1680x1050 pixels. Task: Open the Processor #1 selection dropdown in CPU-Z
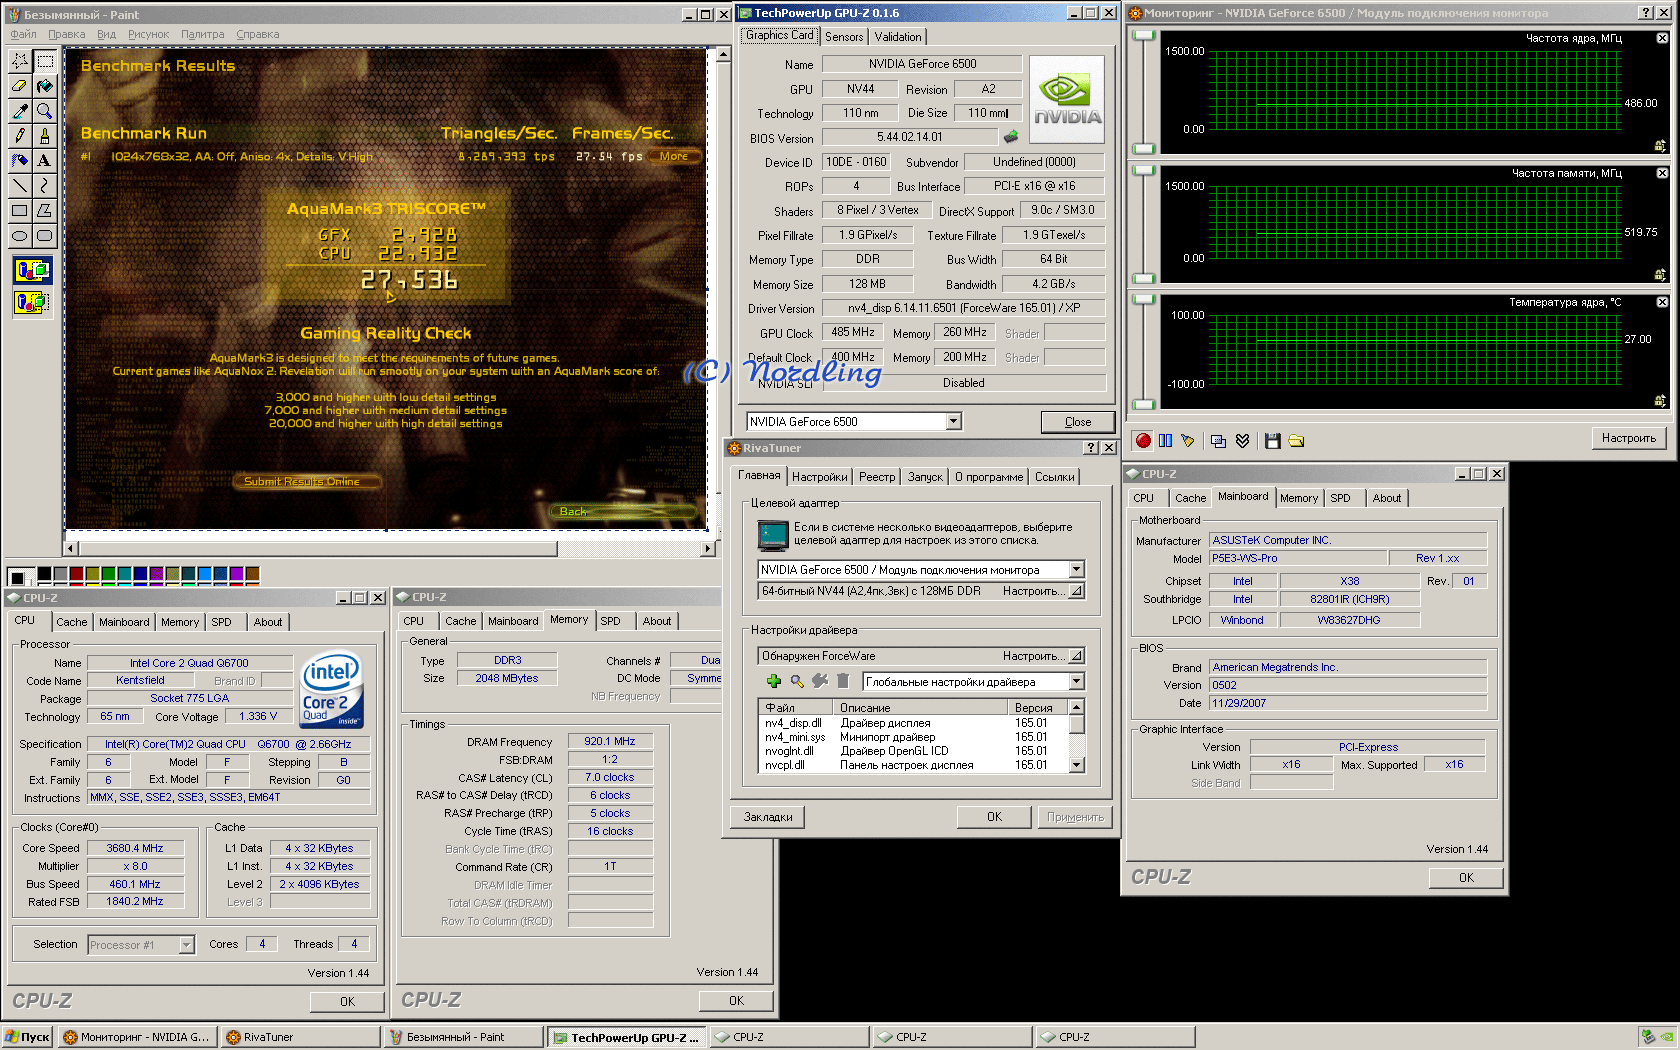(186, 945)
